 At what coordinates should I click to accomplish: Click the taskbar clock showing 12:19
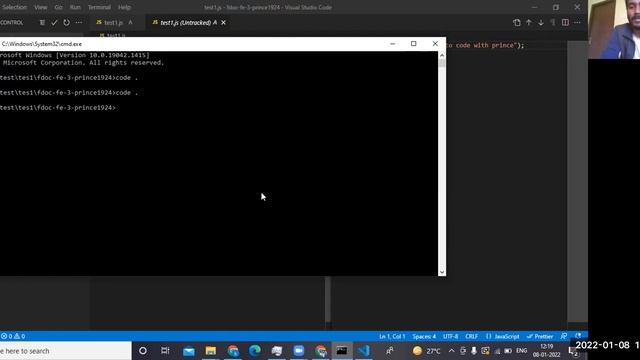pyautogui.click(x=547, y=351)
